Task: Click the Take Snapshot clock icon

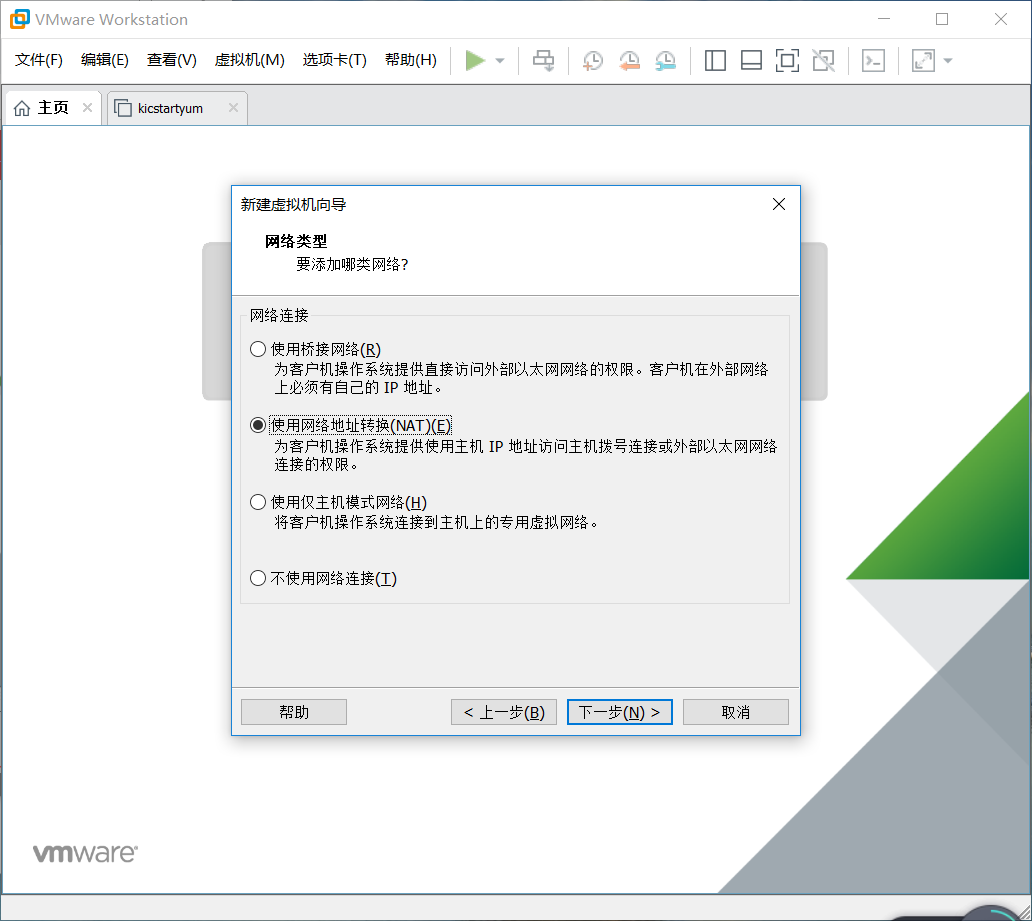Action: coord(592,61)
